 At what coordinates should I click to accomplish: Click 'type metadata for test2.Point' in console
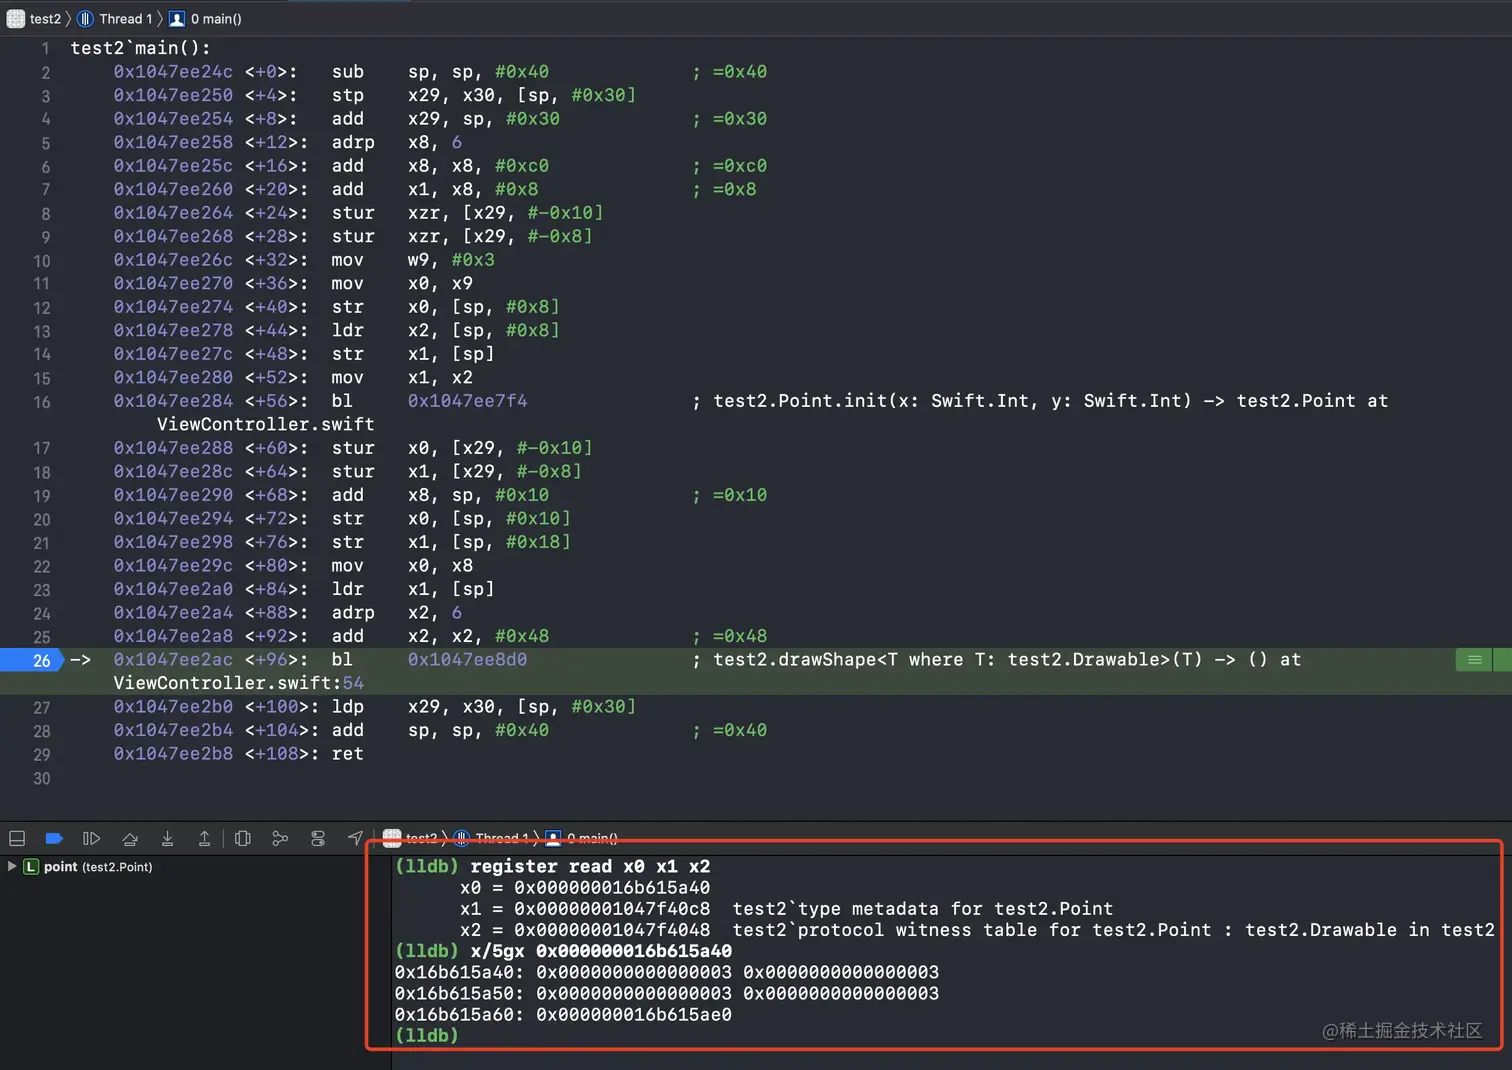(x=922, y=908)
